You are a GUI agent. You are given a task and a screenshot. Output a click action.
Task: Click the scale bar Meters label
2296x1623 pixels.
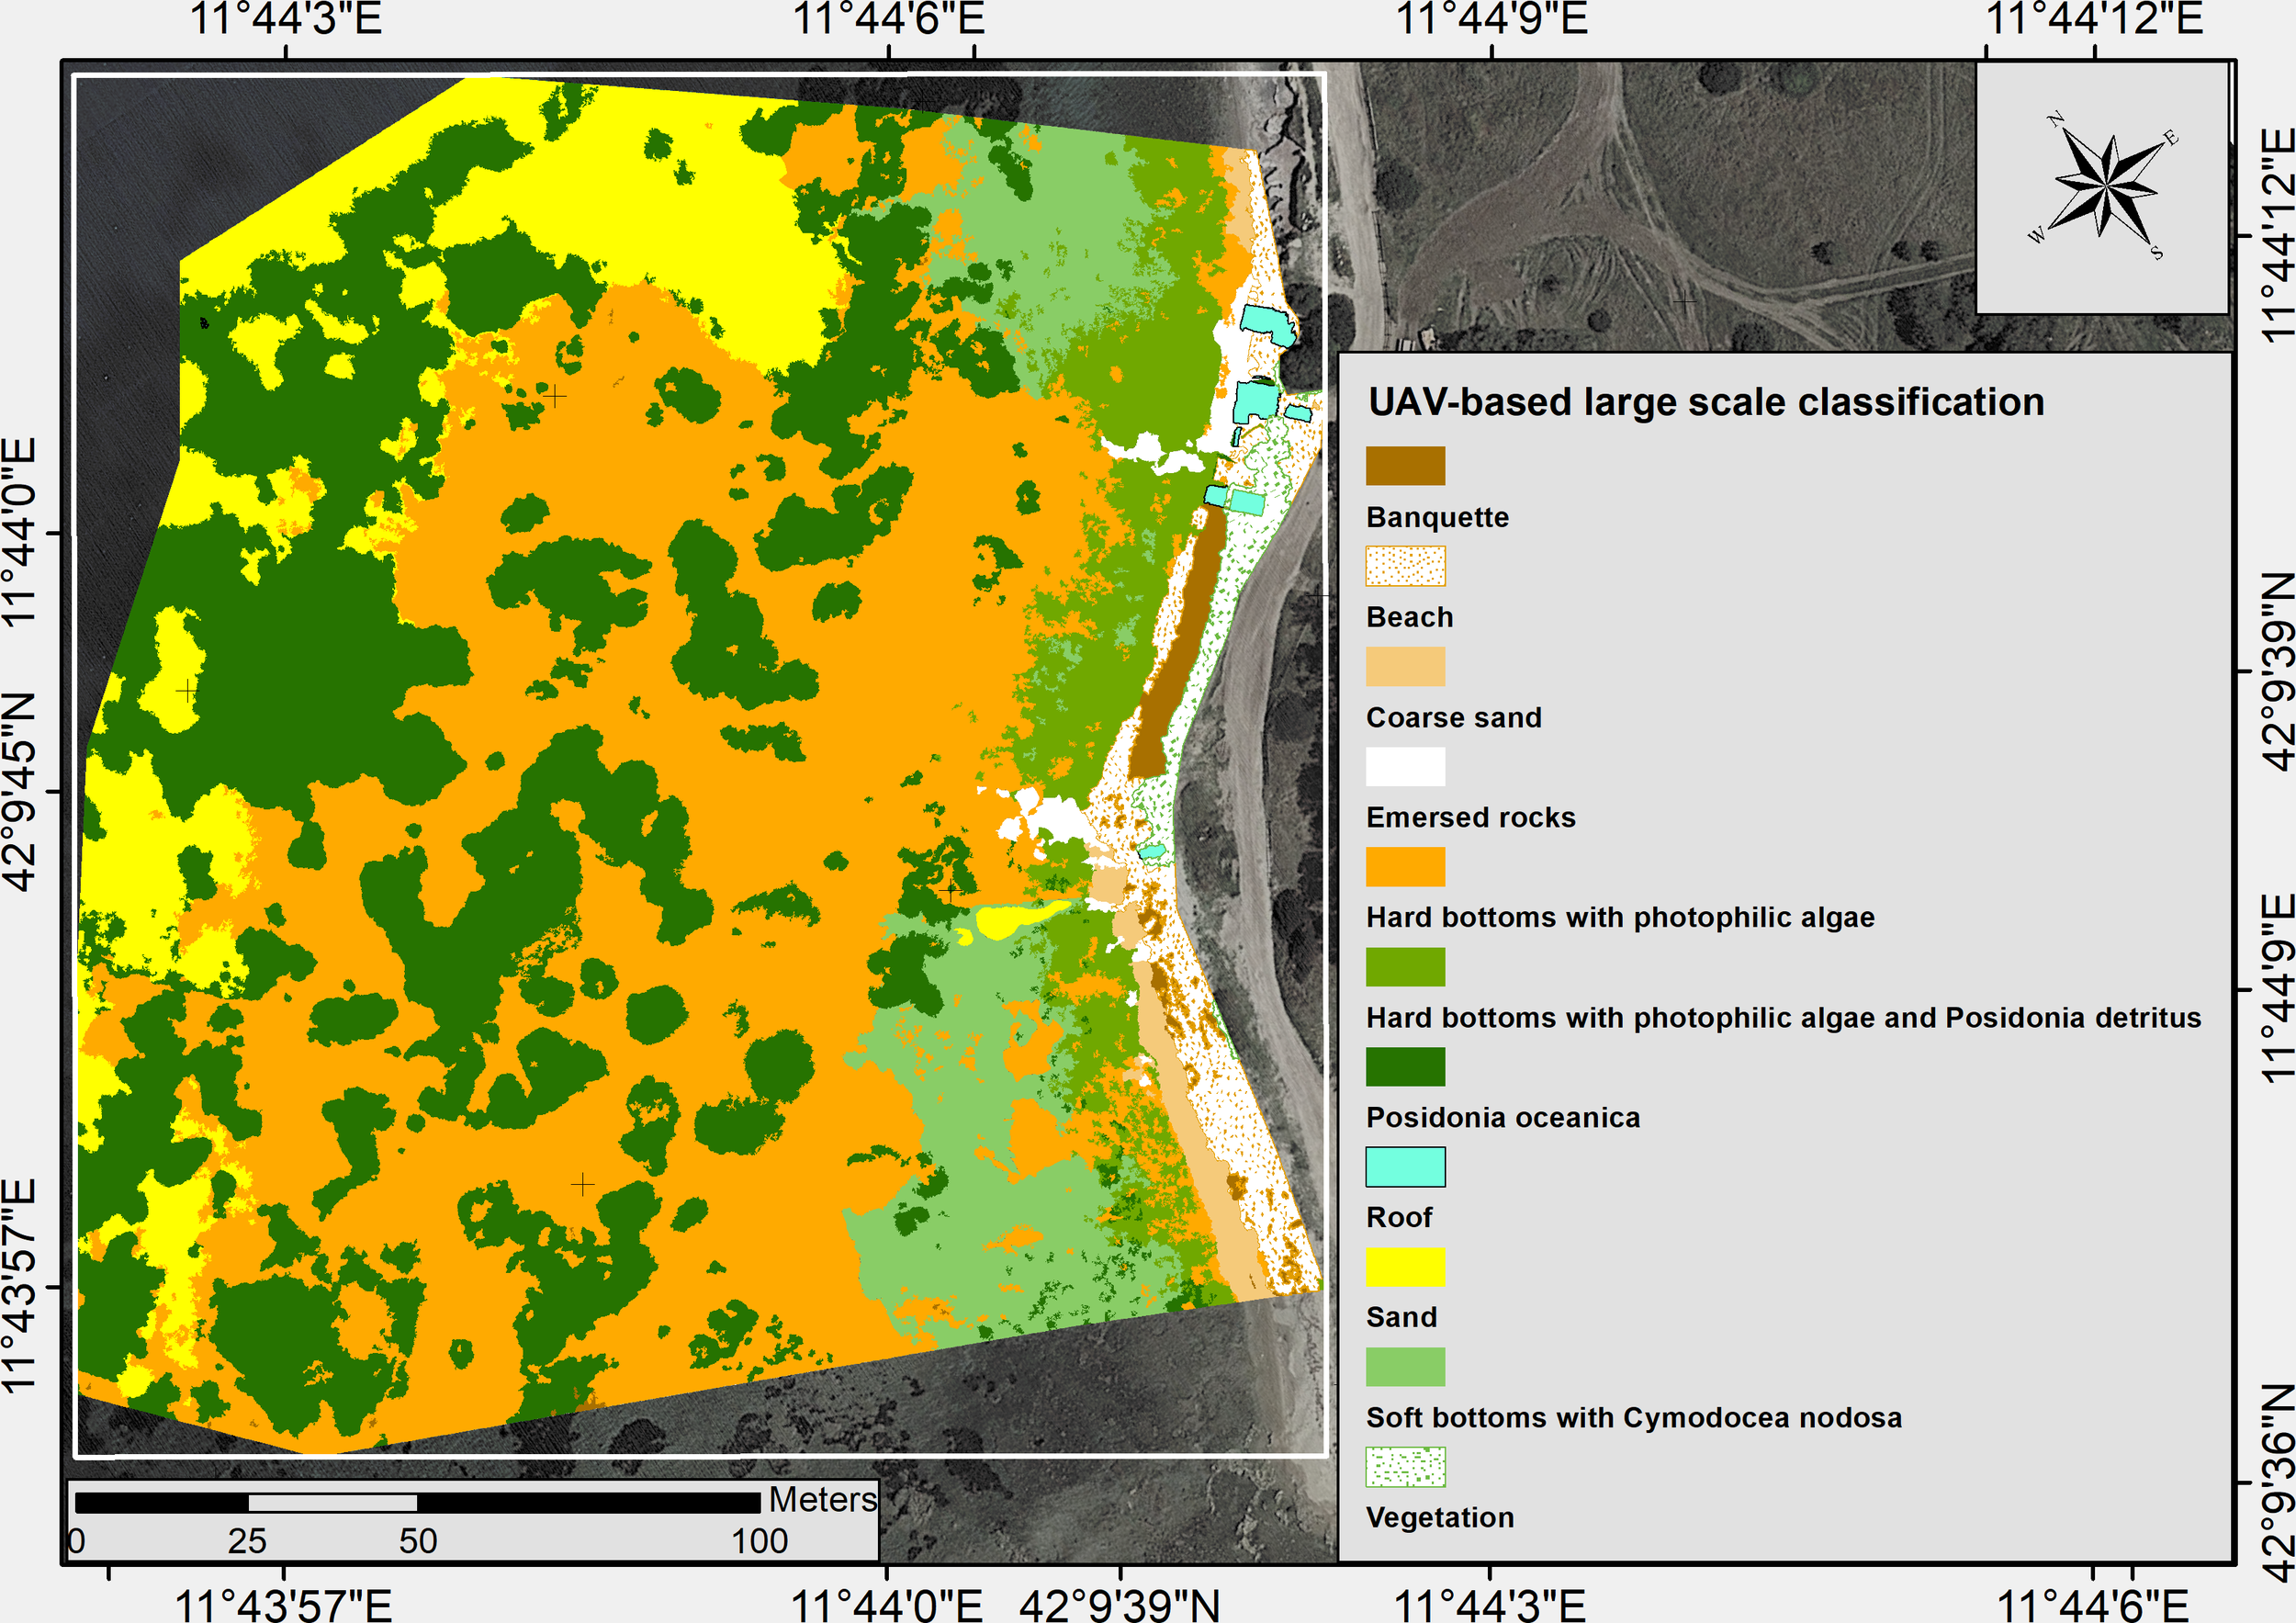pos(822,1499)
